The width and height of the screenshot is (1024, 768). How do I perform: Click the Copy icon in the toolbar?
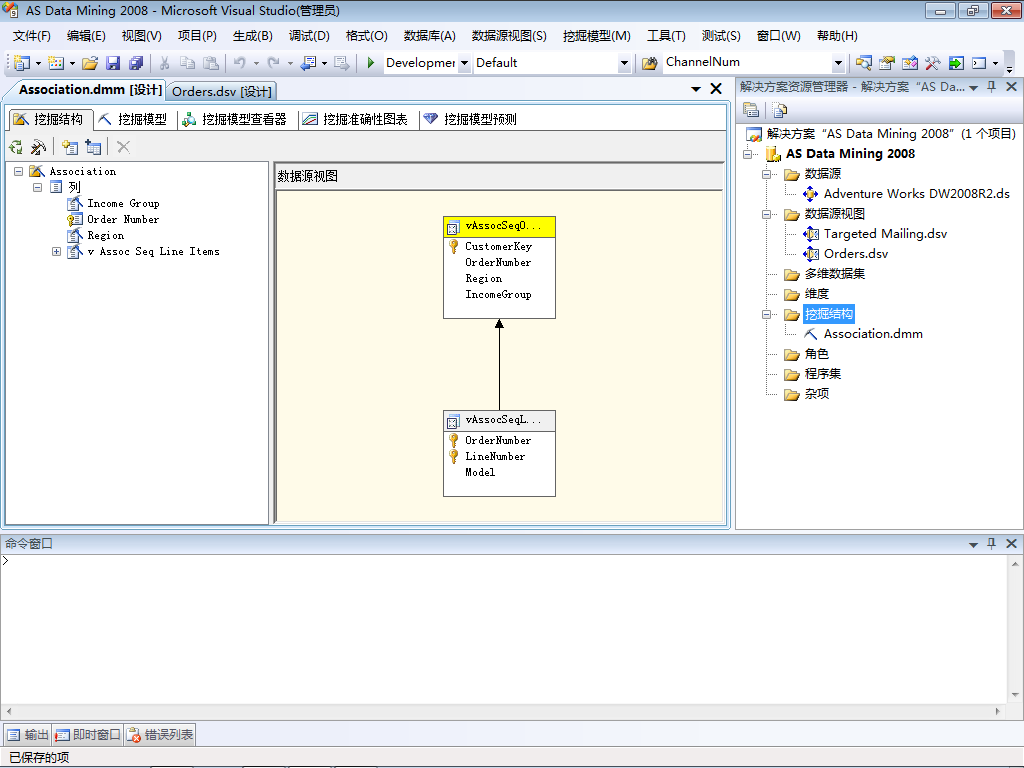tap(187, 63)
